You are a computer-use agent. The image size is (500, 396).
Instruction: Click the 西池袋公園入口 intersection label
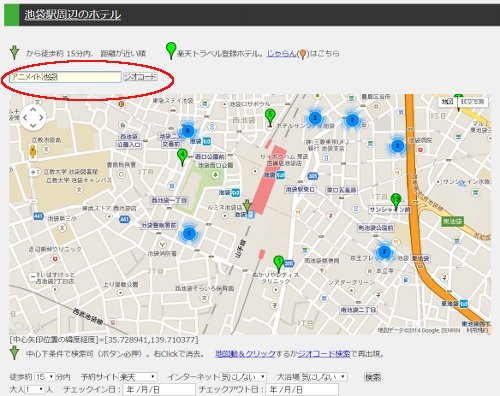[129, 141]
